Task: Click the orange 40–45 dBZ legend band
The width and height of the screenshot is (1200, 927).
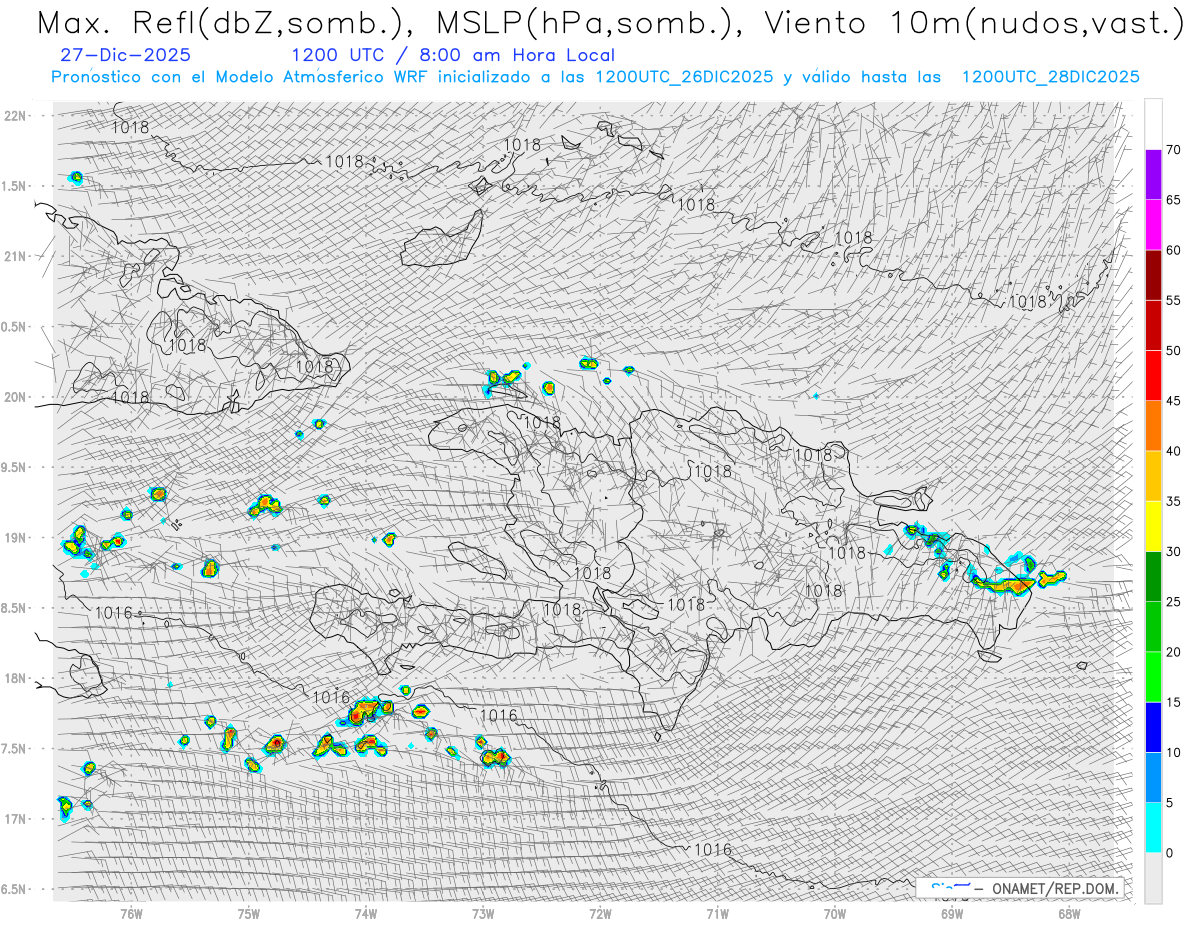Action: tap(1153, 426)
